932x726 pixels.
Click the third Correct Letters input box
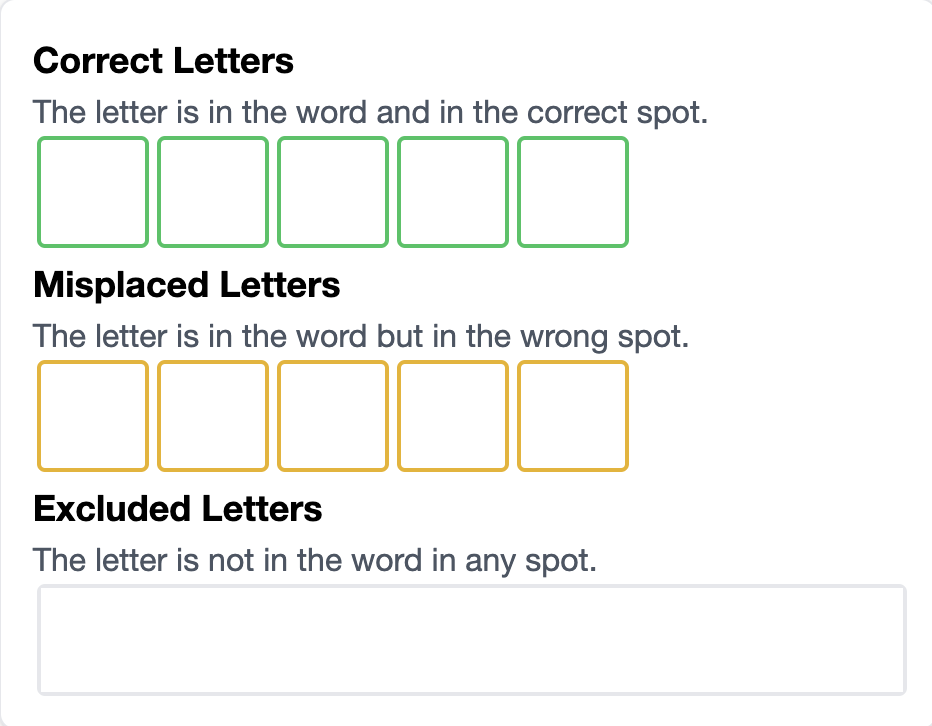(332, 191)
